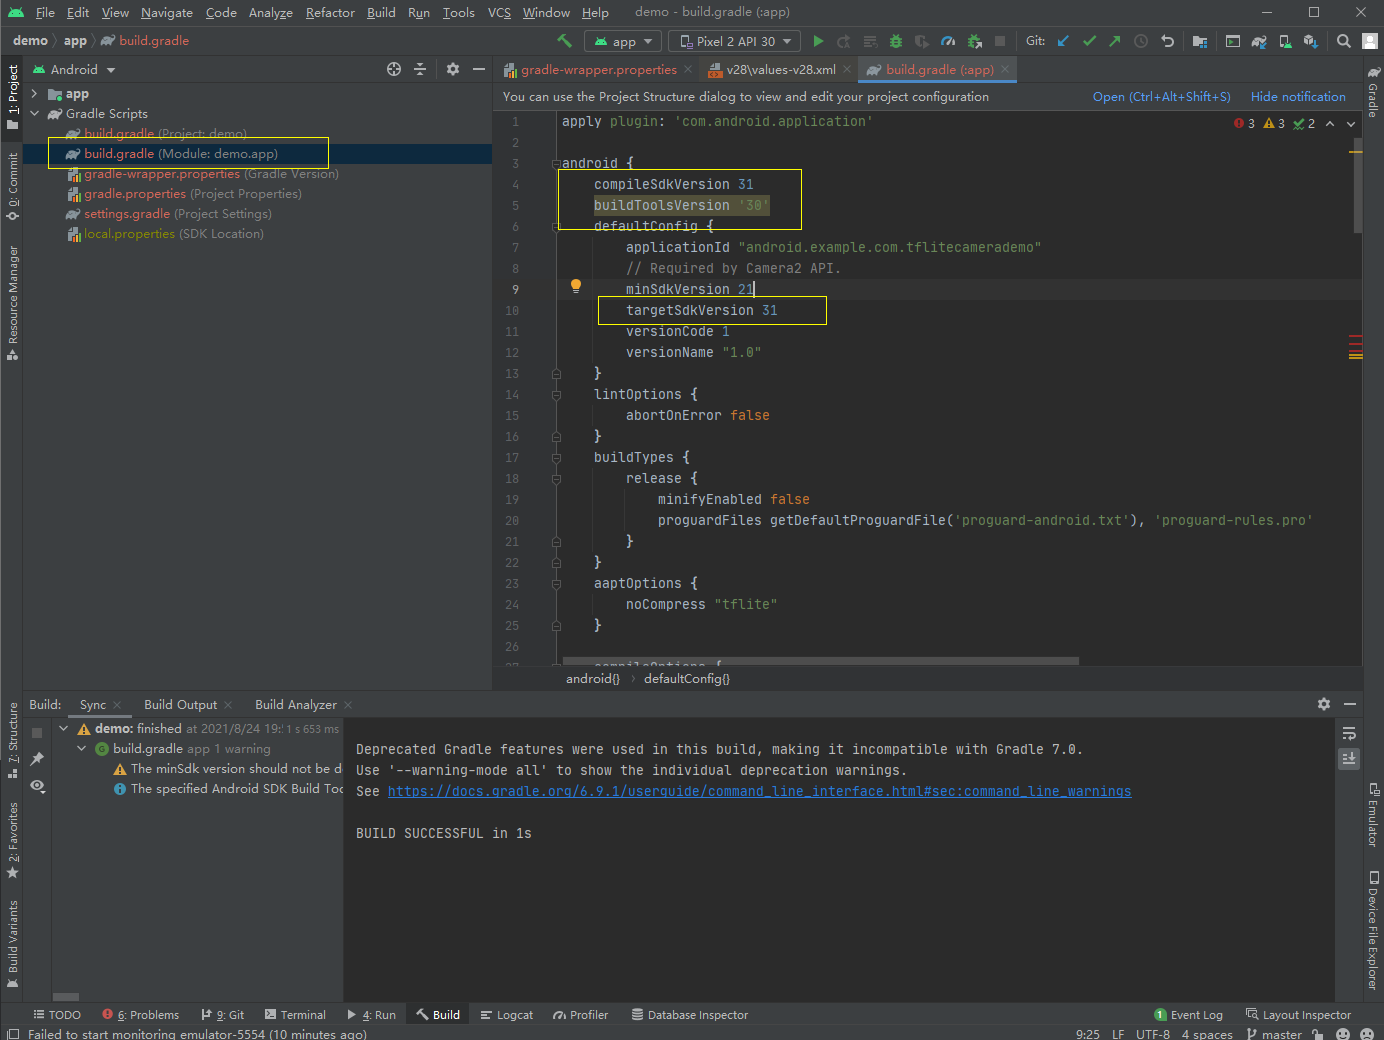Click the master git branch indicator
Image resolution: width=1384 pixels, height=1040 pixels.
(1274, 1034)
